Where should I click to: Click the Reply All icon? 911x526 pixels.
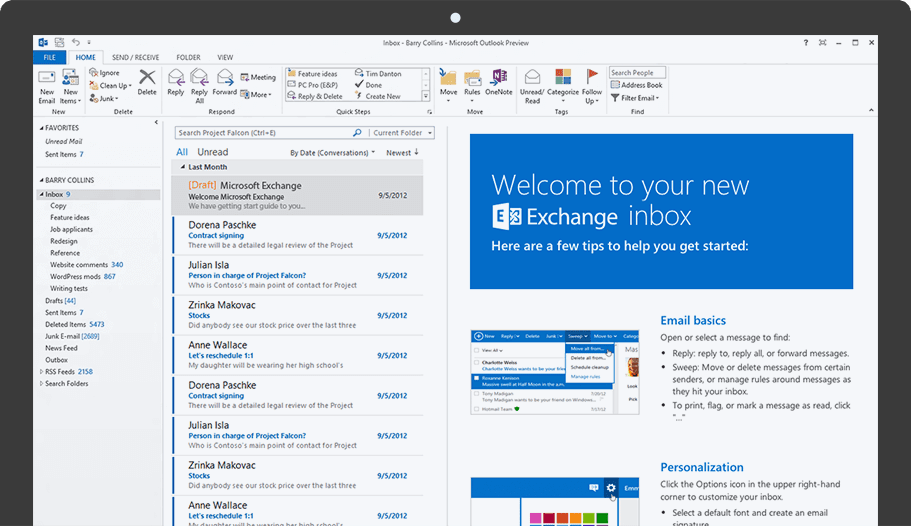[199, 80]
